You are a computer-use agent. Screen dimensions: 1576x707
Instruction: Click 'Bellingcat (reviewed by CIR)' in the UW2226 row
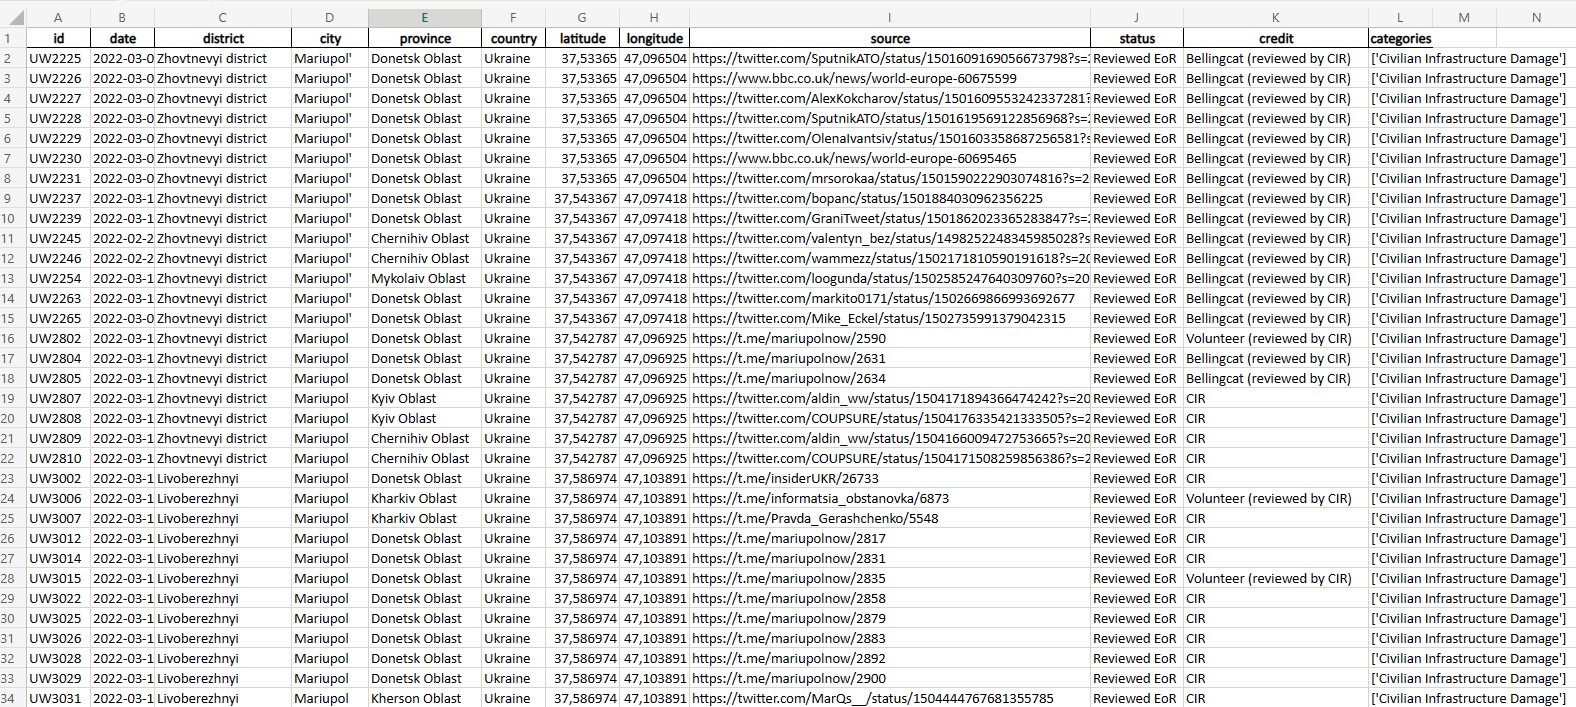(x=1275, y=78)
